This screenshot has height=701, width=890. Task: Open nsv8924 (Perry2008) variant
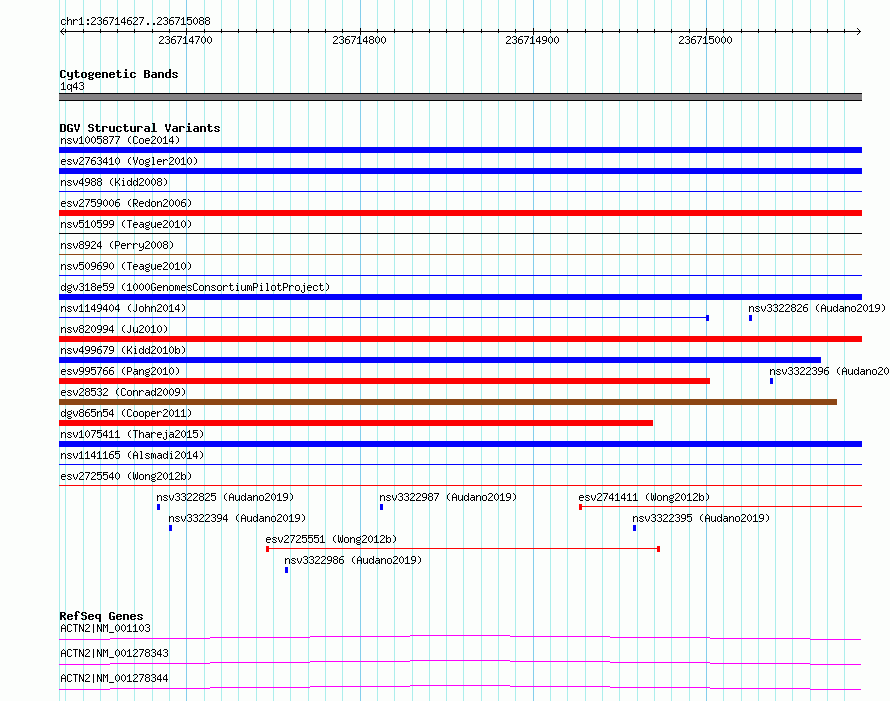click(117, 245)
